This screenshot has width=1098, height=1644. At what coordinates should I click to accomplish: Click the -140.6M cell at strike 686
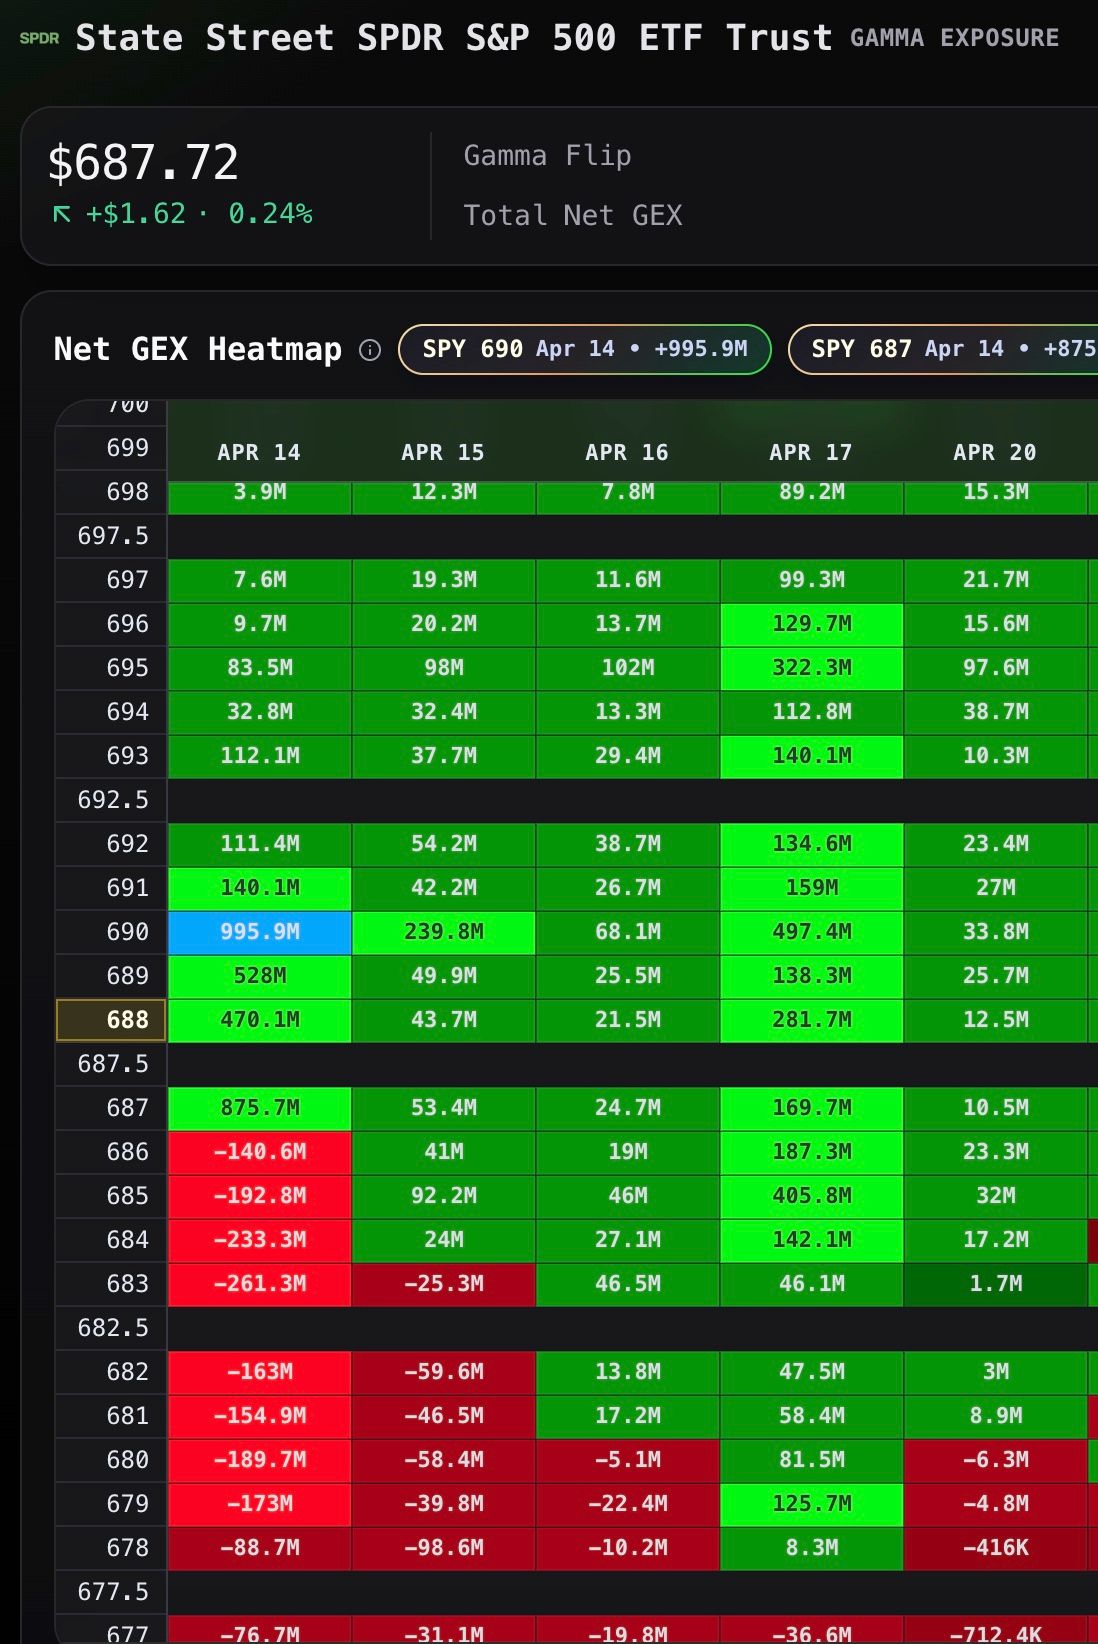coord(260,1152)
